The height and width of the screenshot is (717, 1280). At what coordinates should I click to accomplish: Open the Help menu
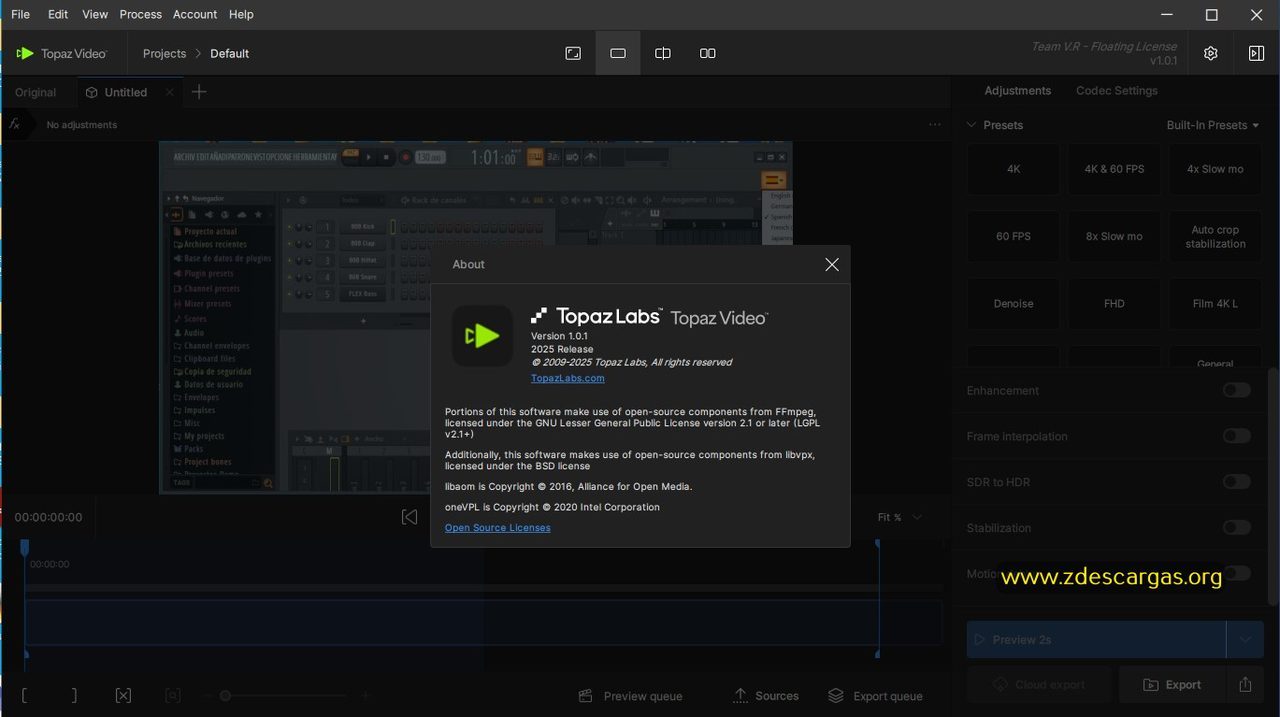[x=241, y=14]
